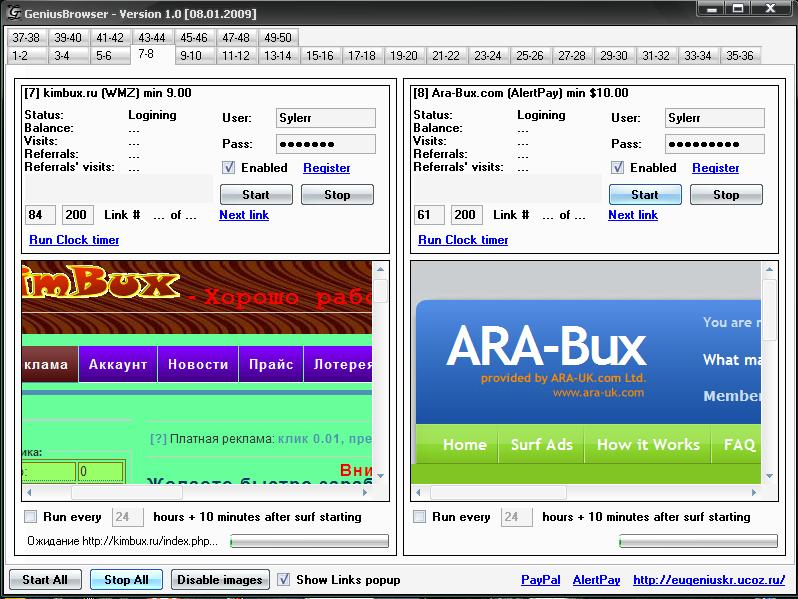This screenshot has width=798, height=599.
Task: Open Register link for Ara-Bux.com
Action: click(x=716, y=168)
